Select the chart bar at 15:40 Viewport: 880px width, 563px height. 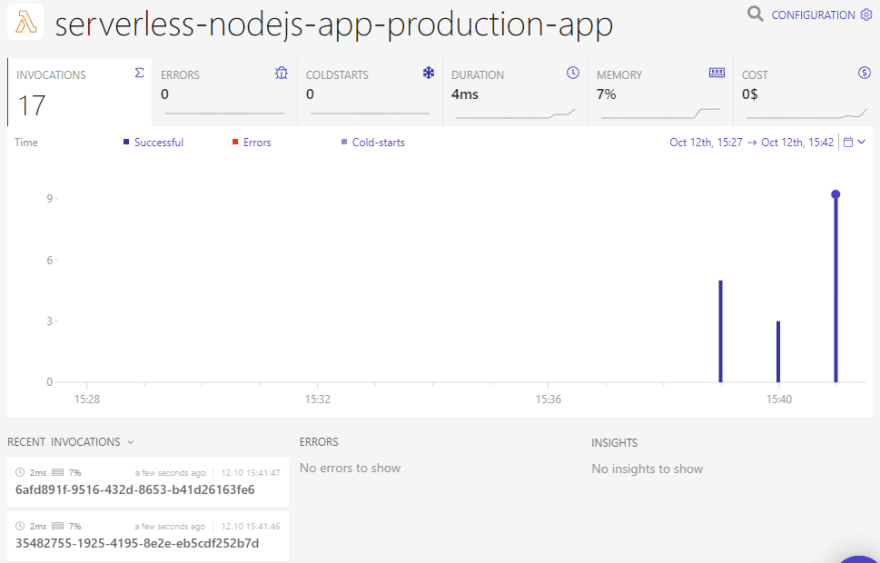tap(778, 352)
